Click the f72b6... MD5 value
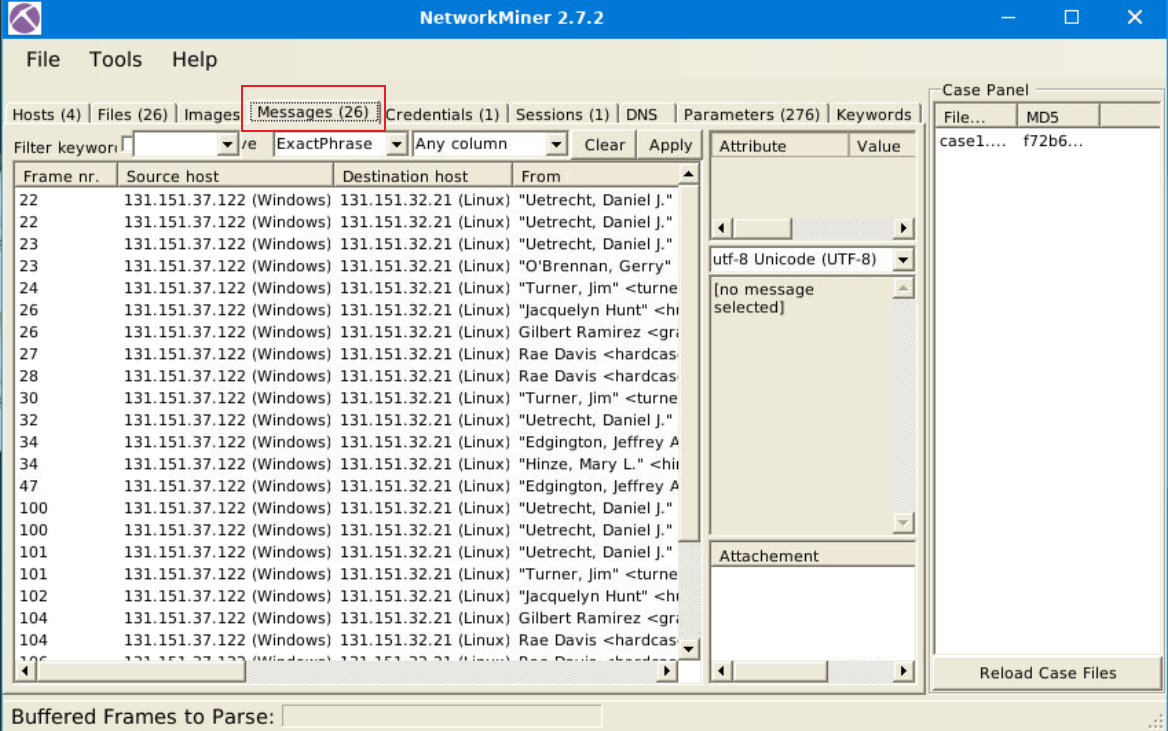The height and width of the screenshot is (731, 1168). click(1053, 142)
